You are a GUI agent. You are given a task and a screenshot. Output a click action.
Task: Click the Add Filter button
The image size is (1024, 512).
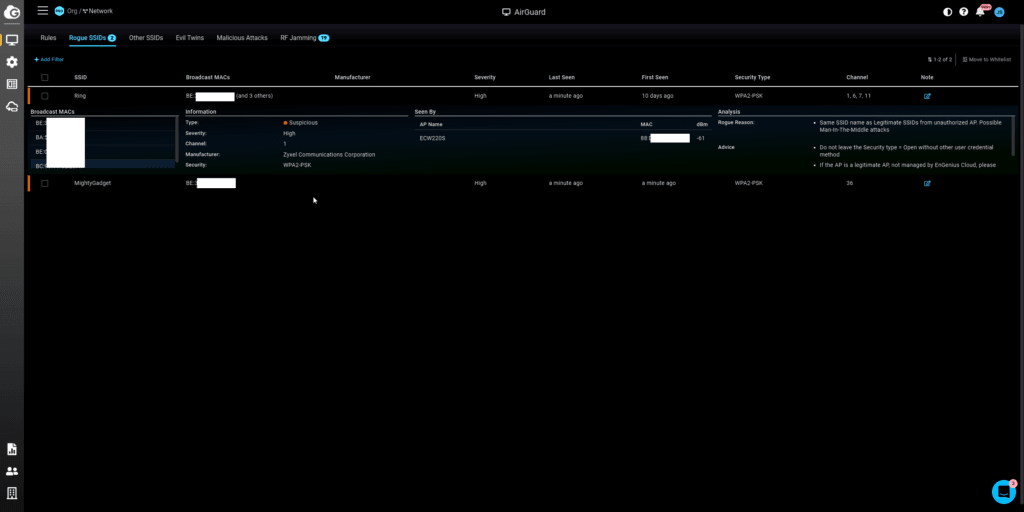point(49,60)
